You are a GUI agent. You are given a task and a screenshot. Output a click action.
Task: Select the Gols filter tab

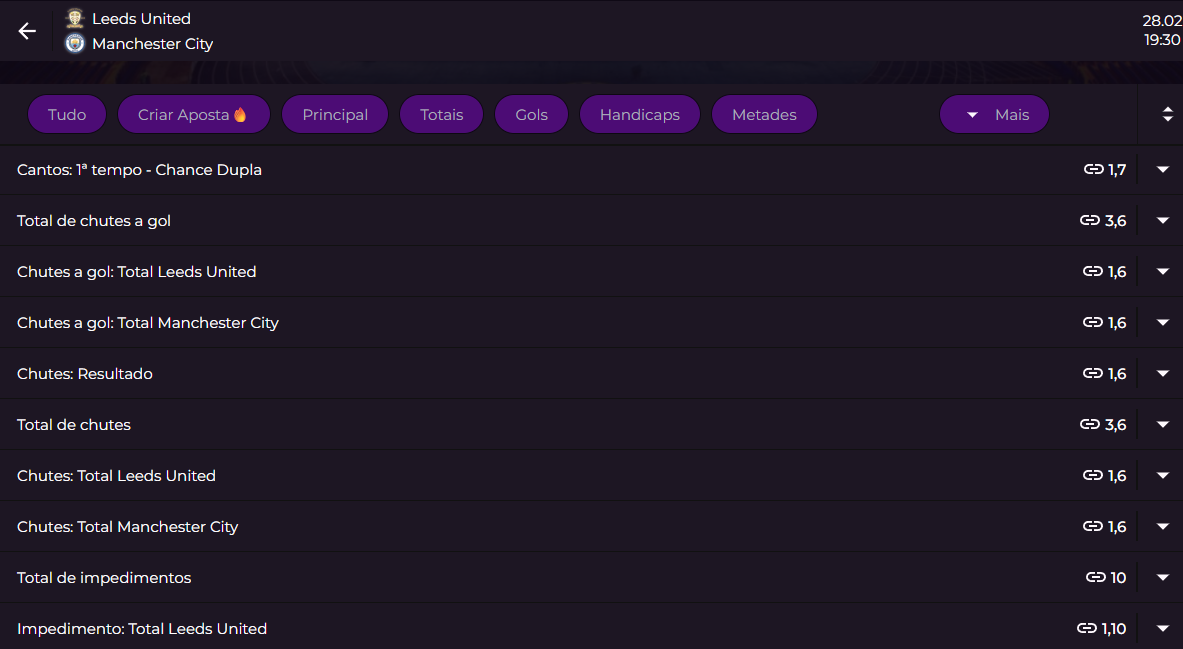[531, 115]
